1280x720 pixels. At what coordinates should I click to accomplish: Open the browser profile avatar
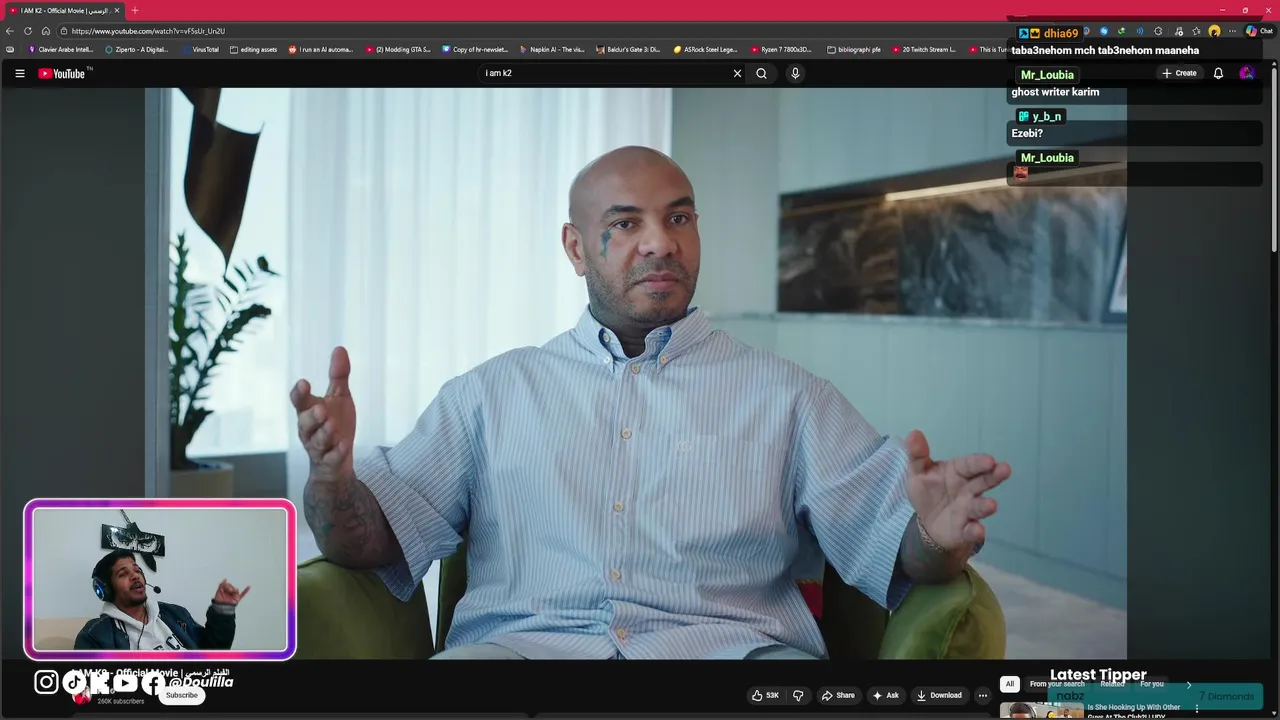click(x=1214, y=31)
